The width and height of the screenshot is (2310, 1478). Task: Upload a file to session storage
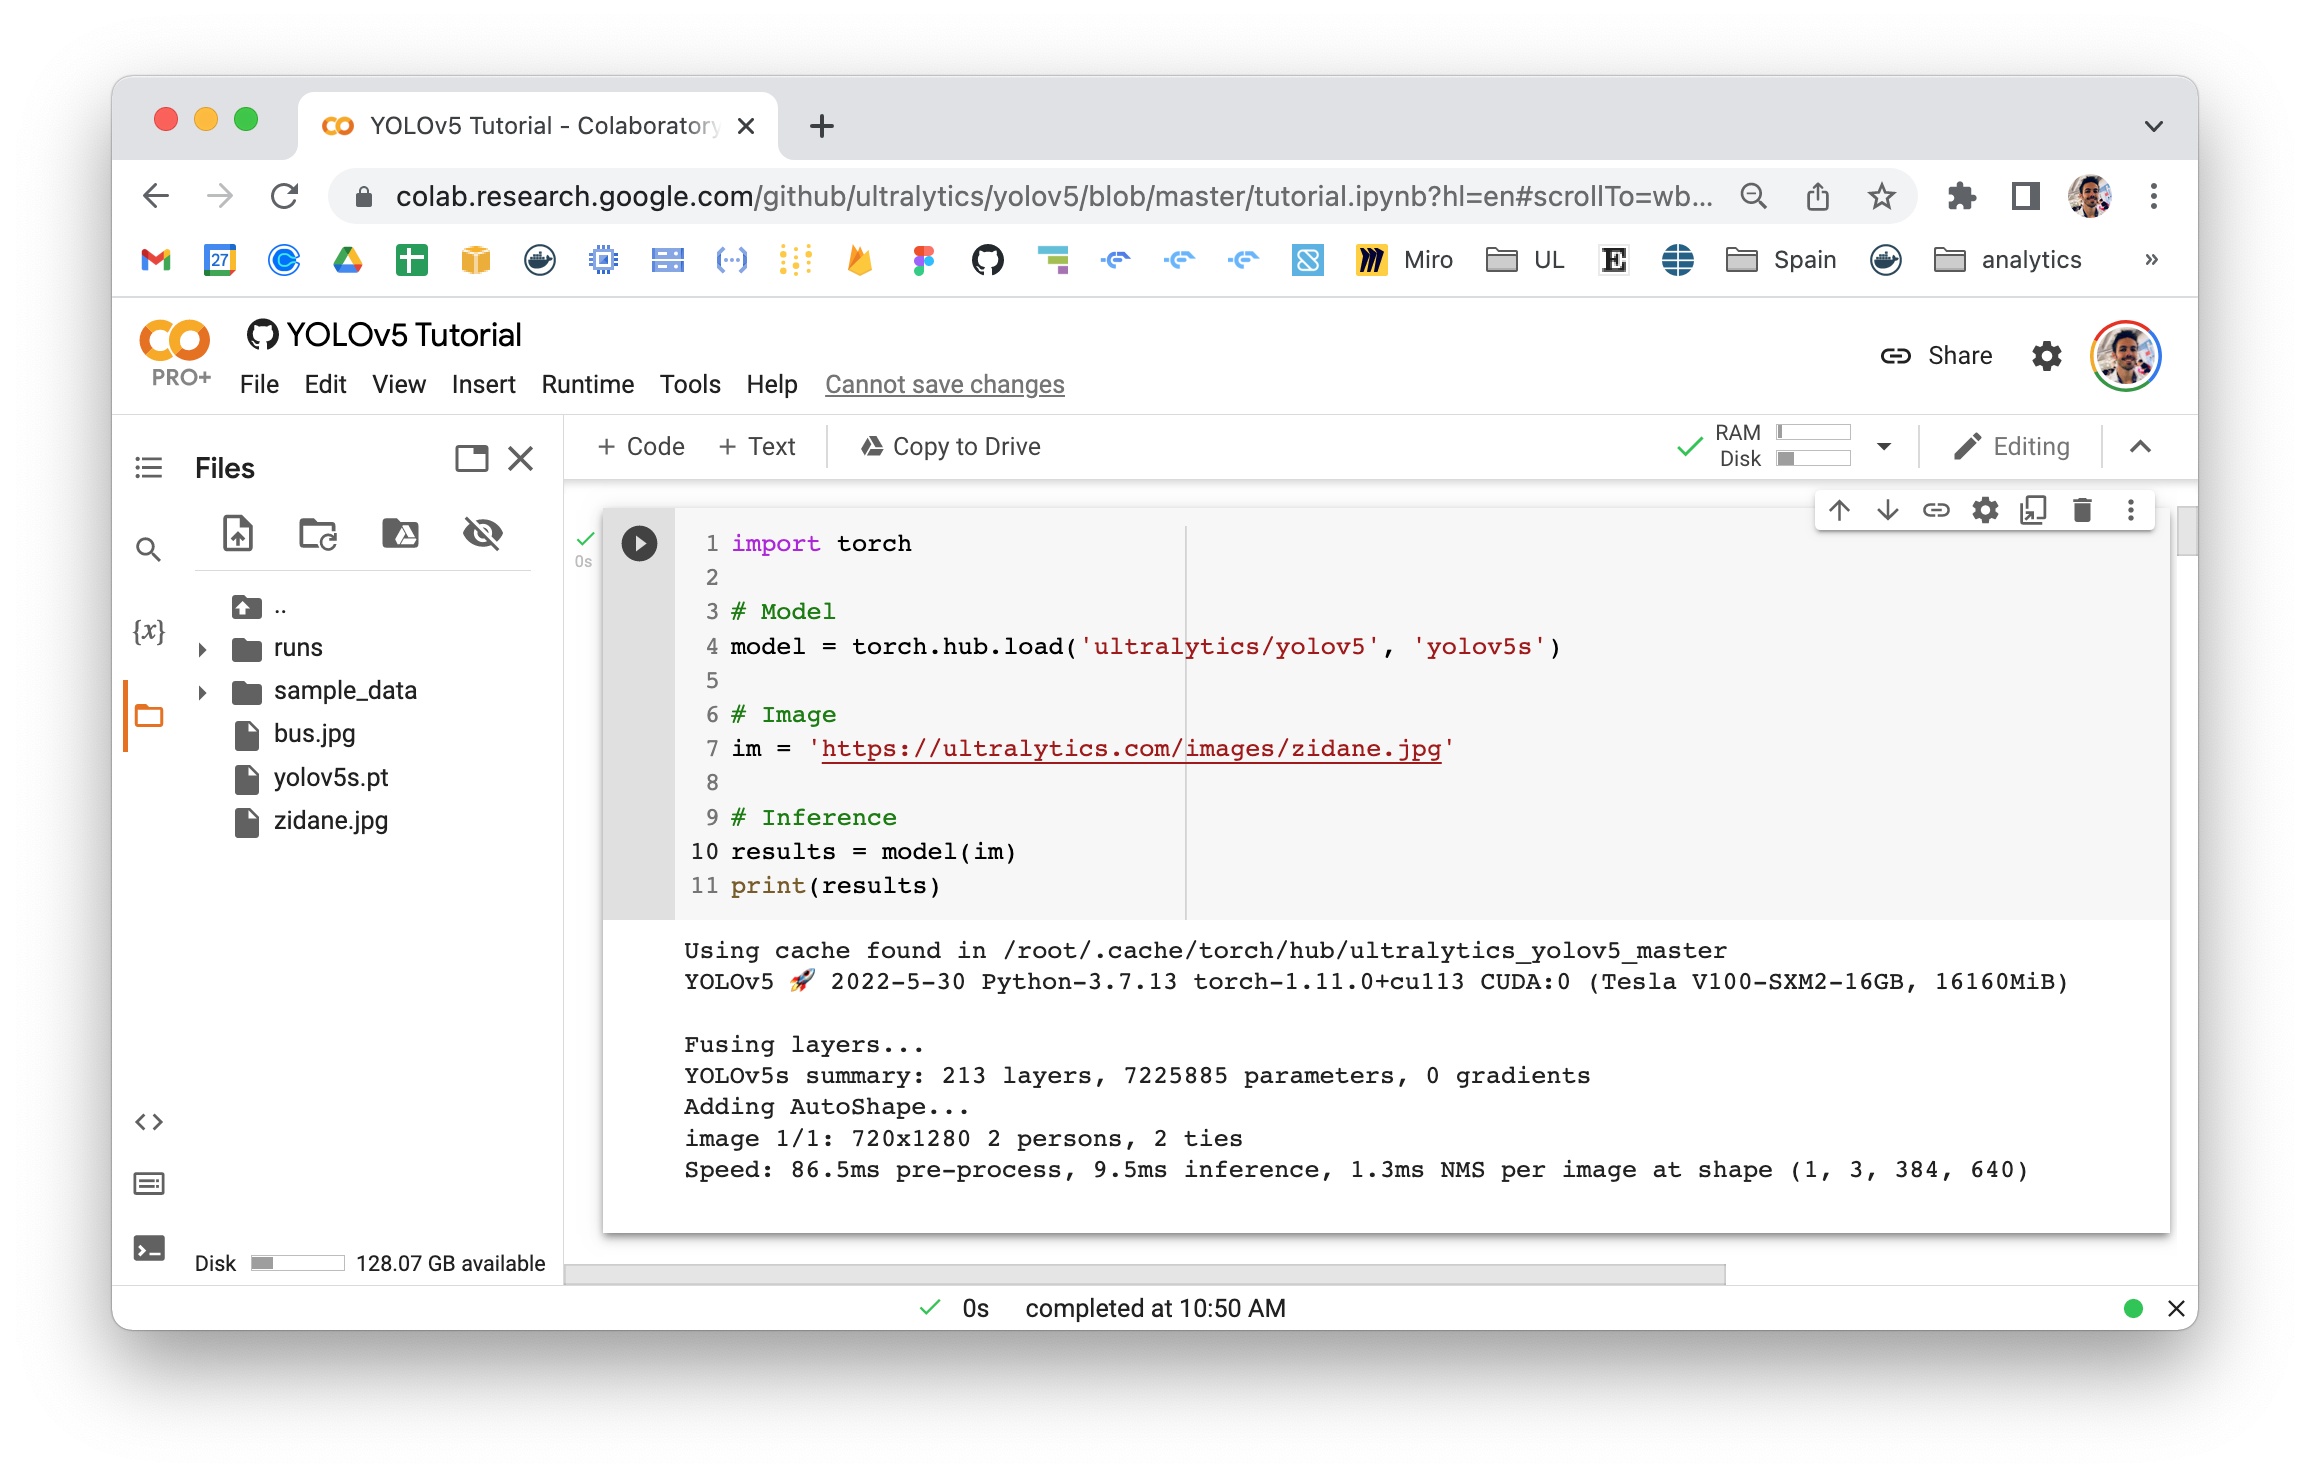(237, 533)
